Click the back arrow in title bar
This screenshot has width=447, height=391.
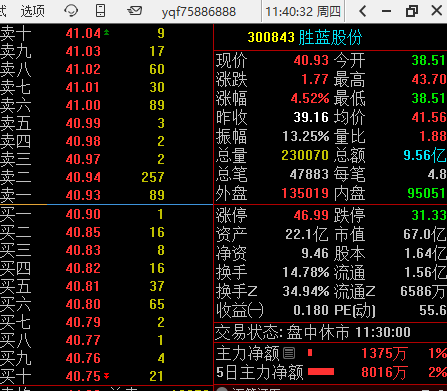click(x=363, y=11)
